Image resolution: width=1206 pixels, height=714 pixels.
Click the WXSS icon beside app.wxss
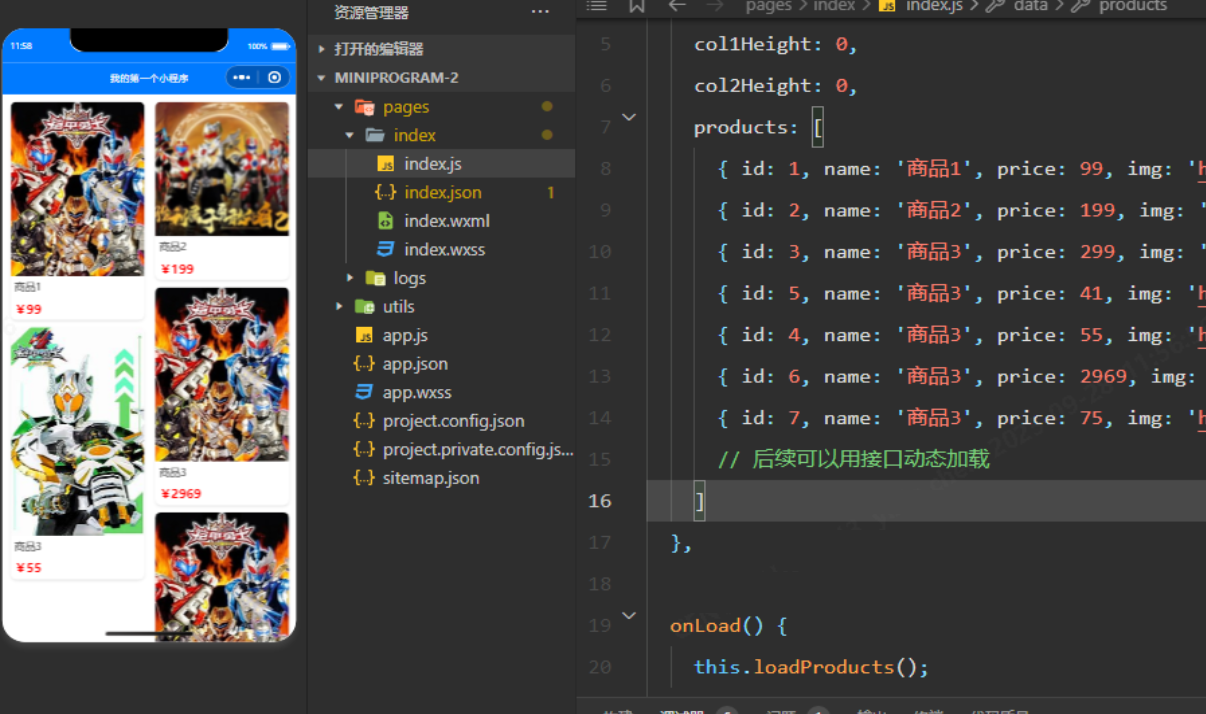click(364, 392)
